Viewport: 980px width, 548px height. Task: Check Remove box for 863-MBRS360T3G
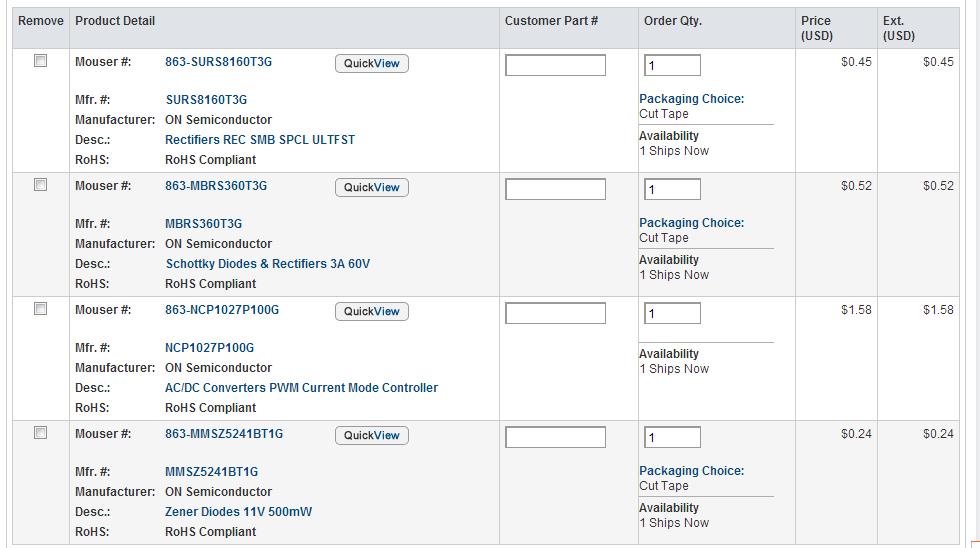pyautogui.click(x=41, y=184)
